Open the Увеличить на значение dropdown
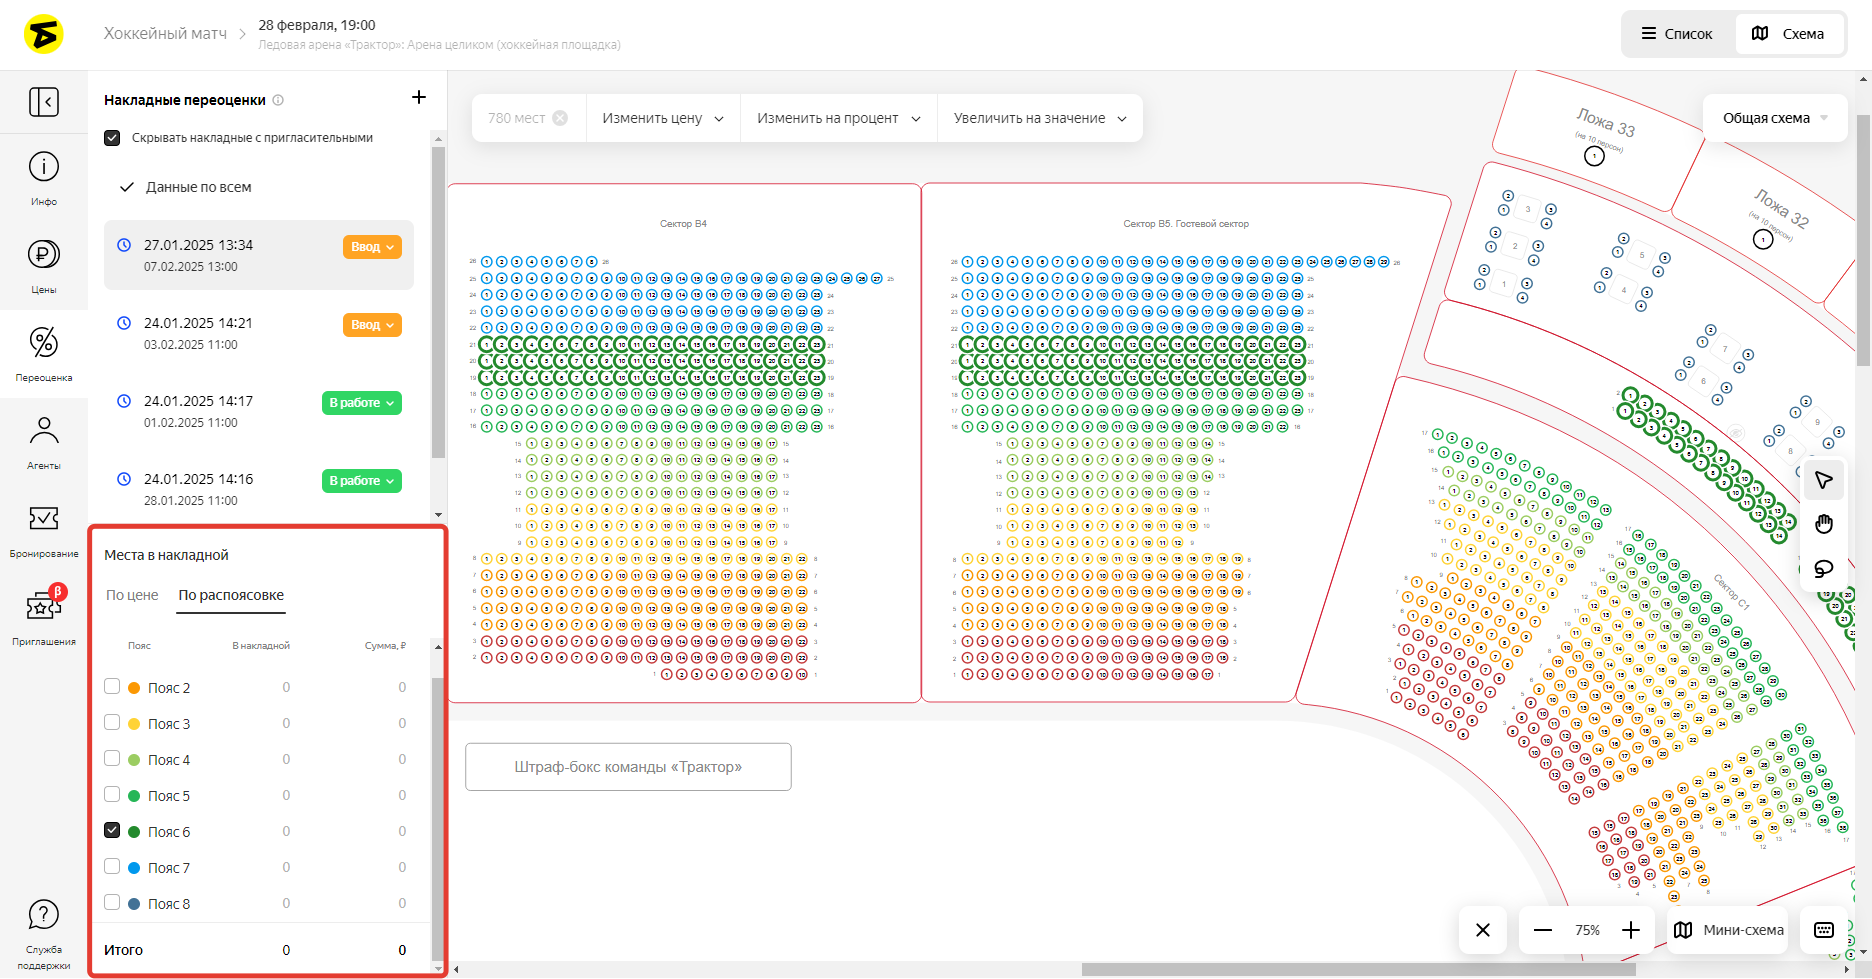This screenshot has width=1872, height=979. tap(1040, 118)
